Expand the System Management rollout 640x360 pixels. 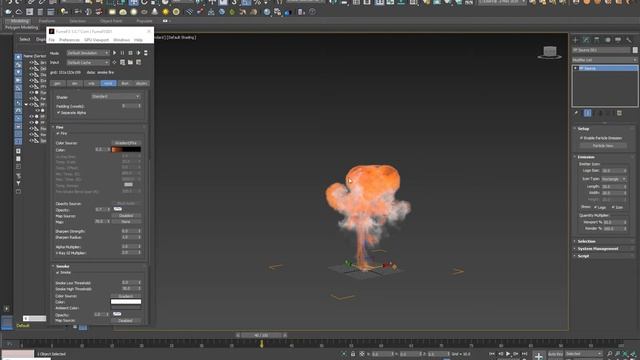[598, 249]
